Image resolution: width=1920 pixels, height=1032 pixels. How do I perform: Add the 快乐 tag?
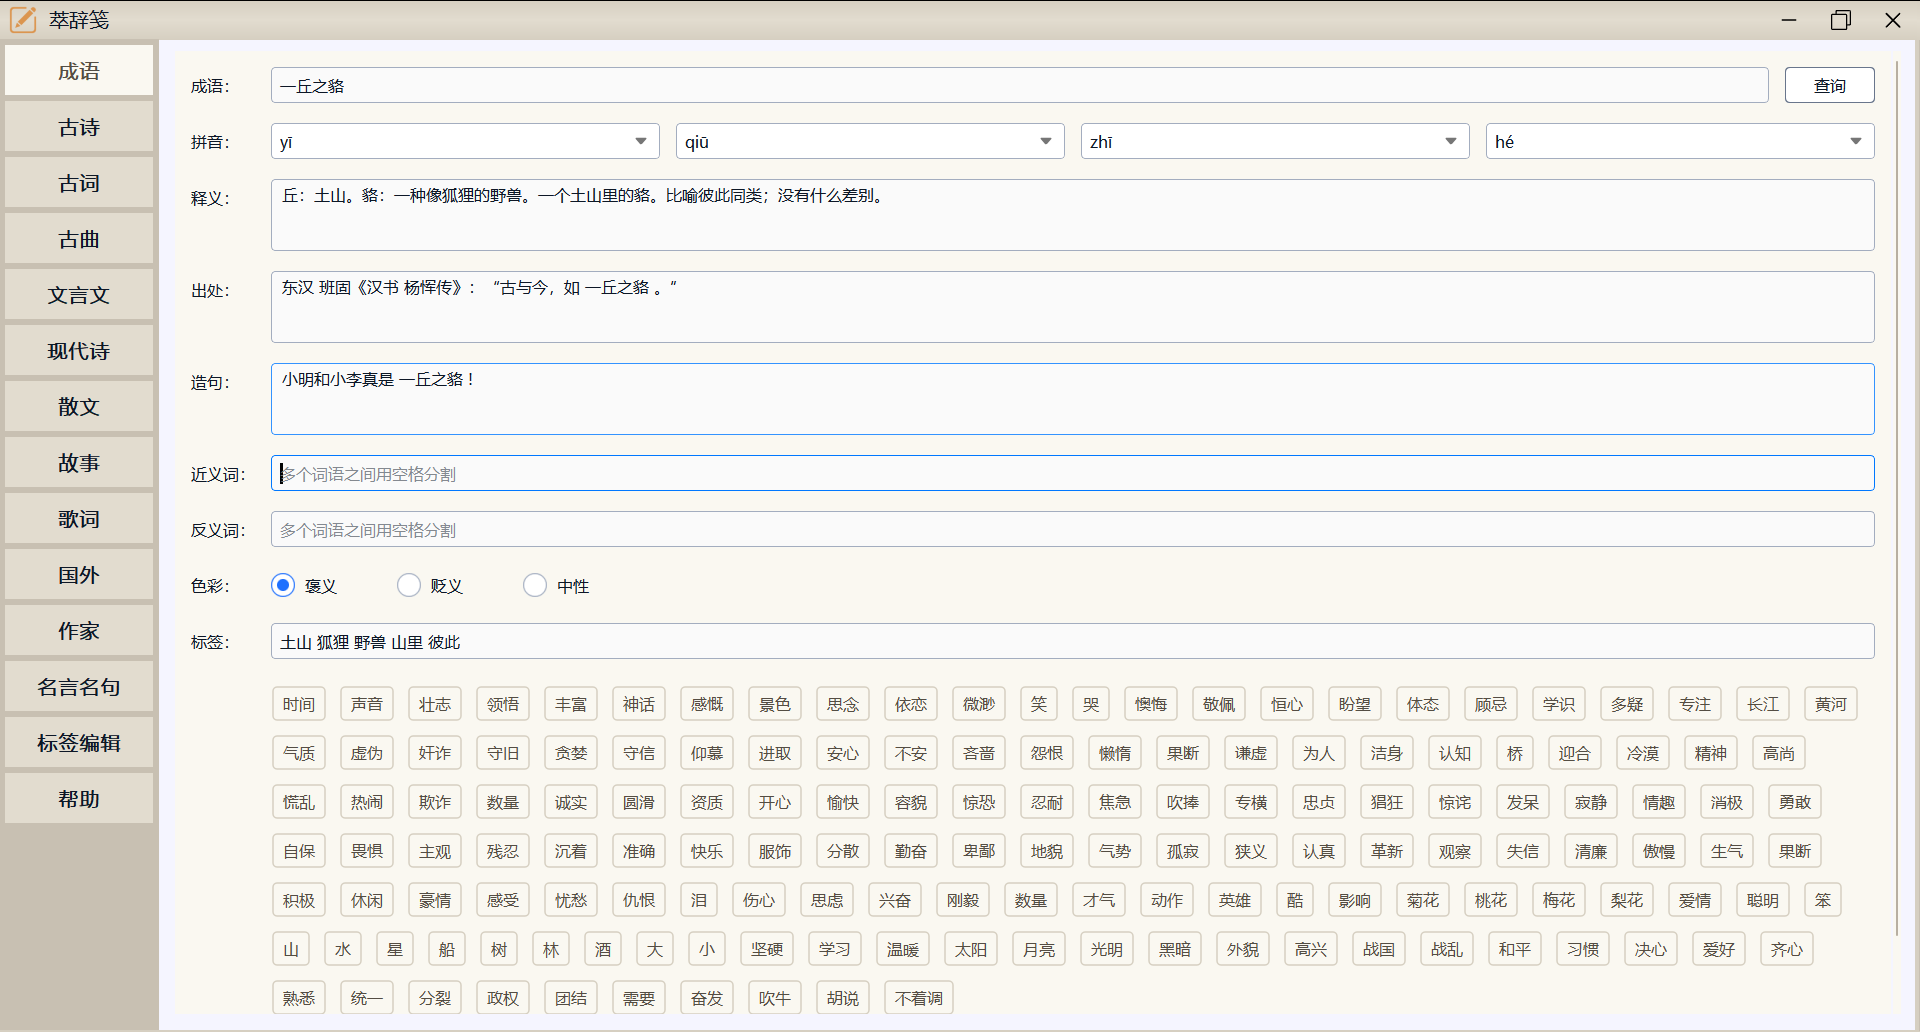pyautogui.click(x=707, y=851)
